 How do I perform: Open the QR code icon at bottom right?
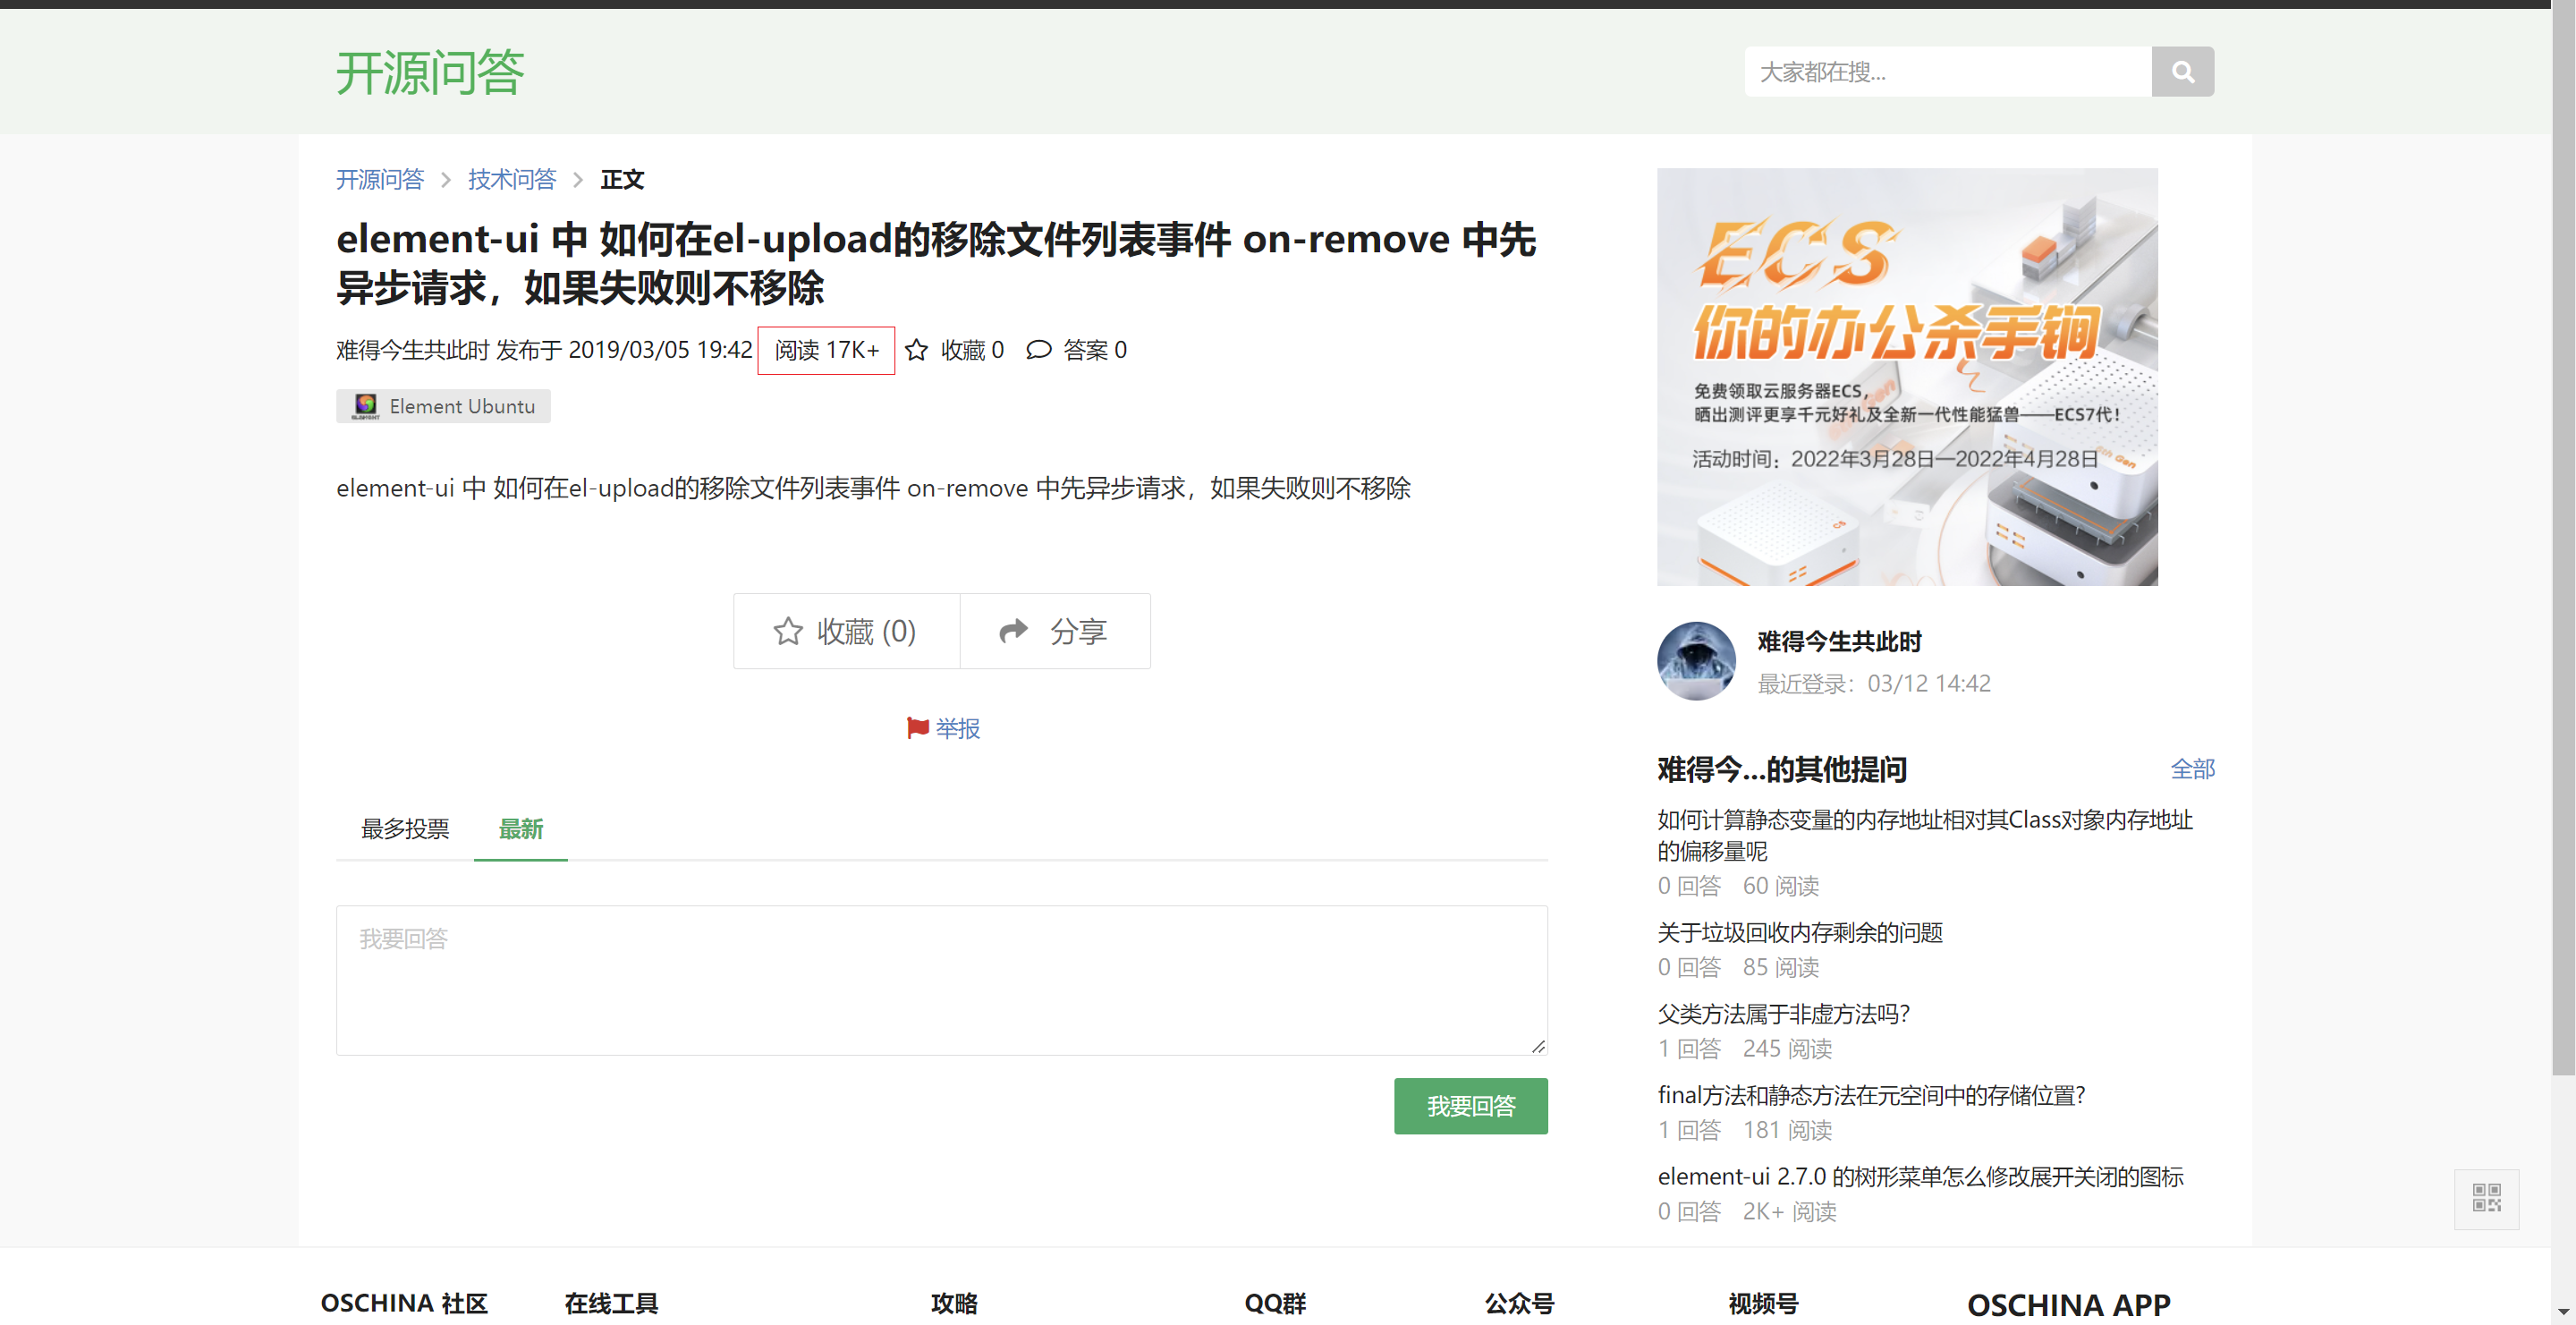pos(2486,1198)
